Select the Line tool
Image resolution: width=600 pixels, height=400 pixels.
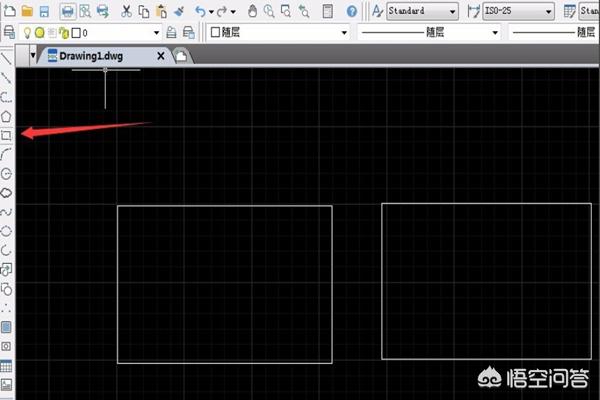6,60
